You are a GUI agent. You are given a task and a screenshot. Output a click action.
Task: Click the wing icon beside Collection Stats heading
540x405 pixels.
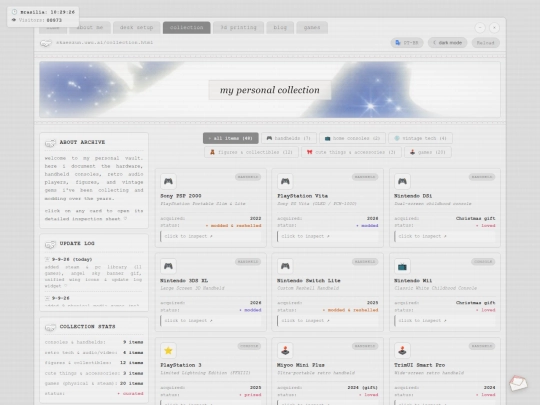[50, 327]
